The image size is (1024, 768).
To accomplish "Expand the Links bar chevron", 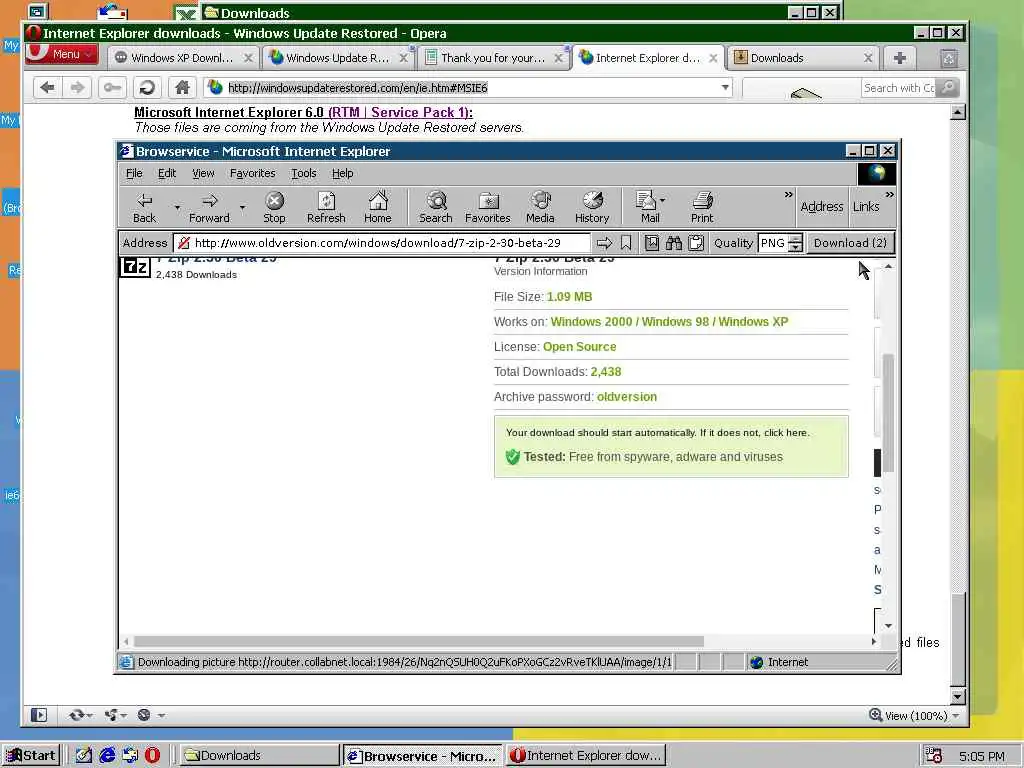I will click(889, 195).
